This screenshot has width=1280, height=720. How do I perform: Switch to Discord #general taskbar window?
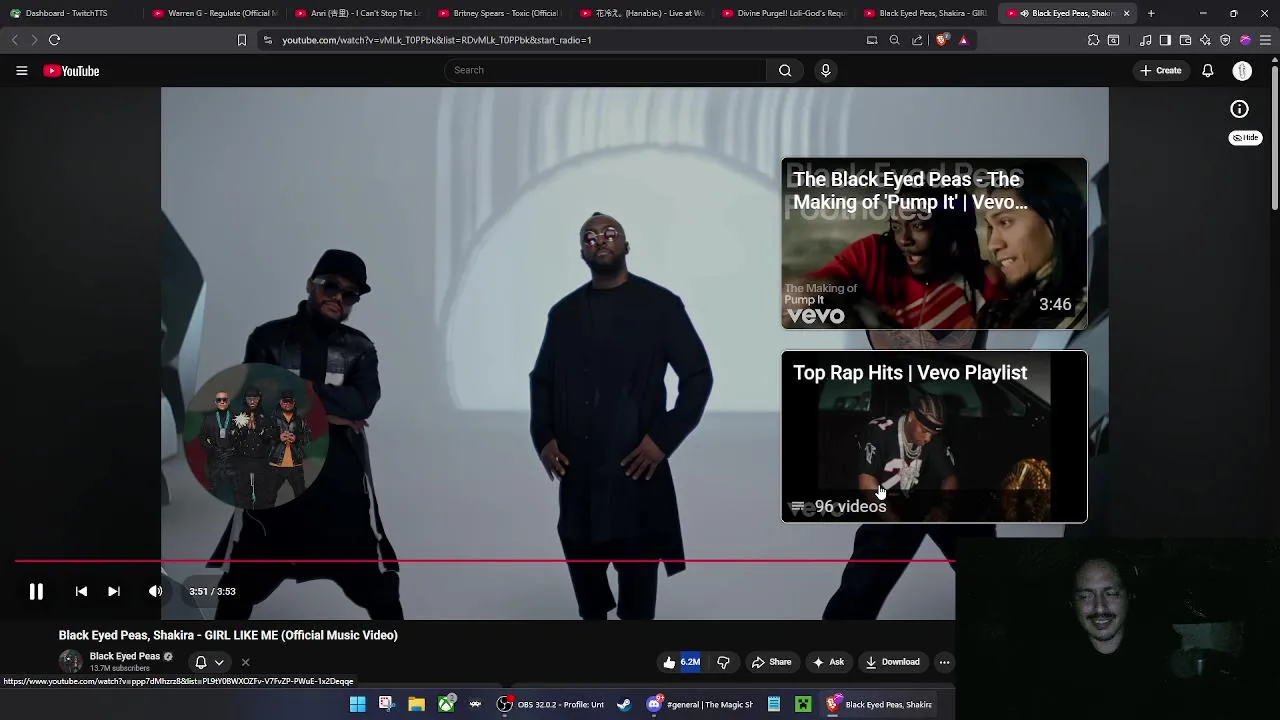pyautogui.click(x=700, y=704)
